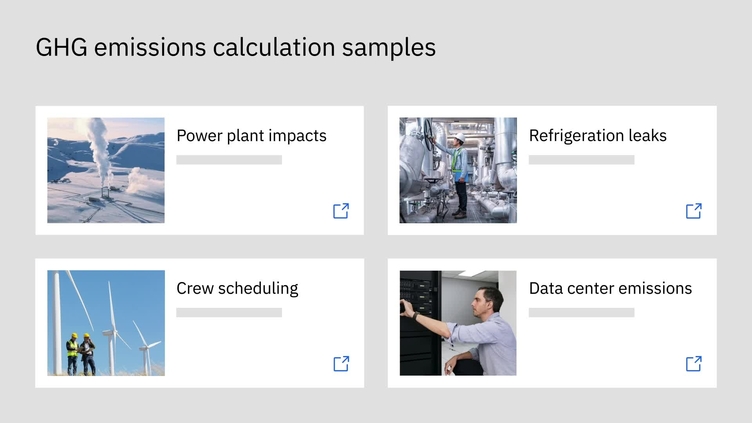Viewport: 752px width, 423px height.
Task: Select the wind turbines crew thumbnail
Action: tap(106, 323)
